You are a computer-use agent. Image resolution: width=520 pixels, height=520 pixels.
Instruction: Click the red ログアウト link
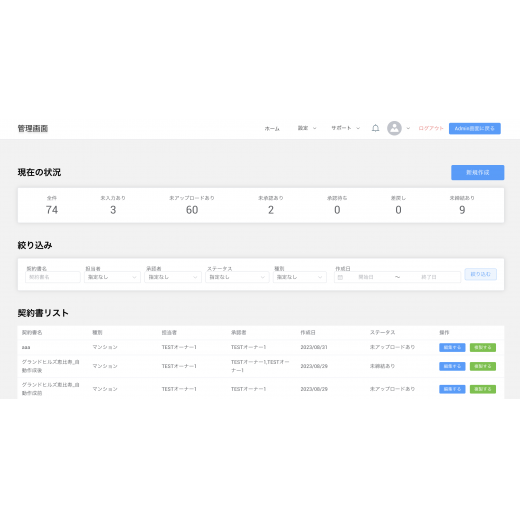point(431,128)
